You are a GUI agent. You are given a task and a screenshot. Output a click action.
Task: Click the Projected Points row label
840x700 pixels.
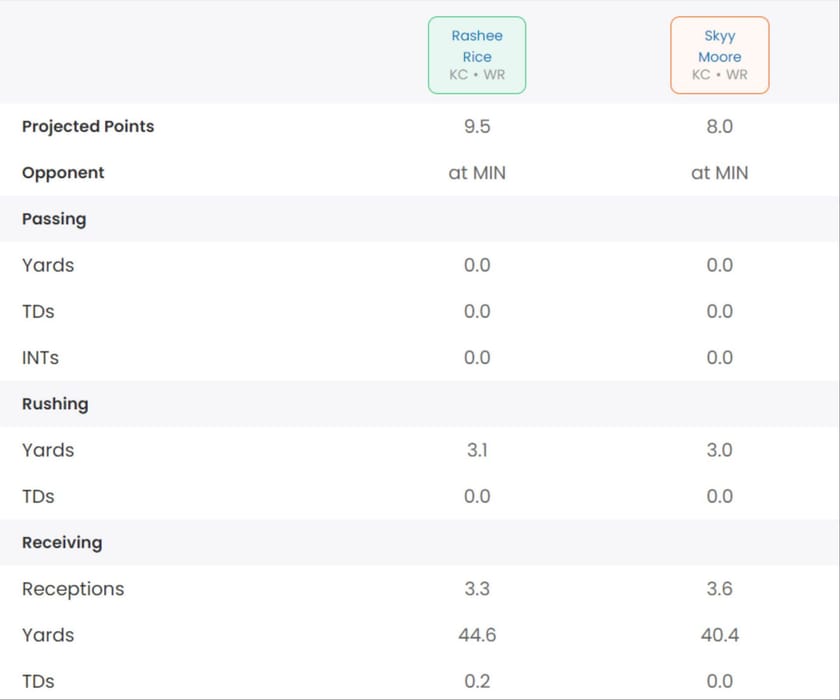88,127
